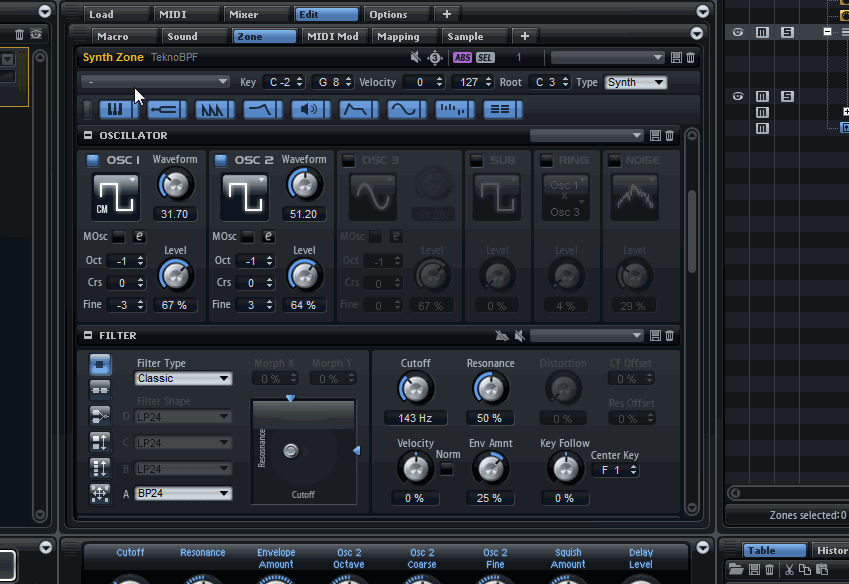Enable the SUB oscillator
Screen dimensions: 849x584
click(x=476, y=160)
